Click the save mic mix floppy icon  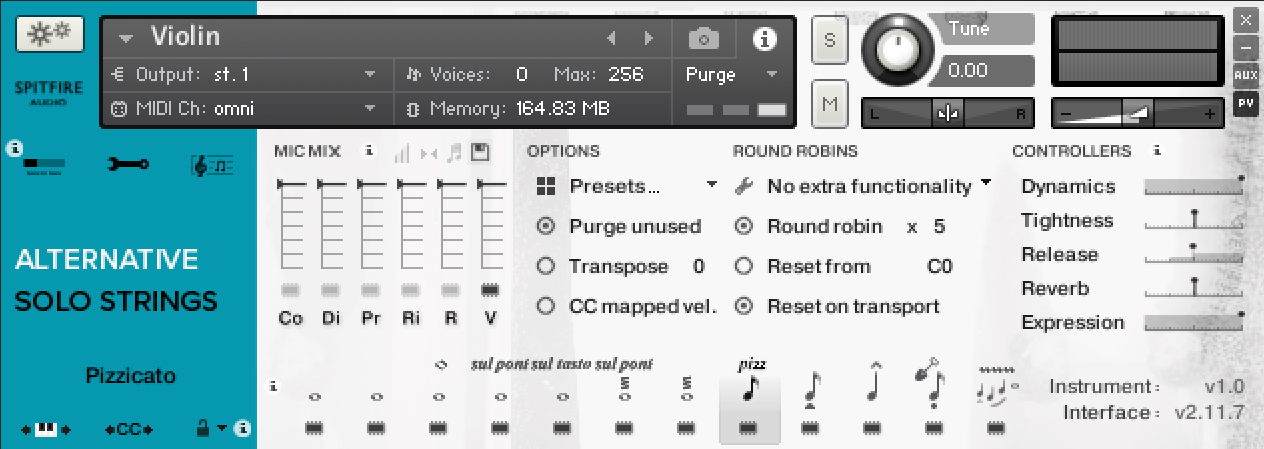click(x=480, y=152)
